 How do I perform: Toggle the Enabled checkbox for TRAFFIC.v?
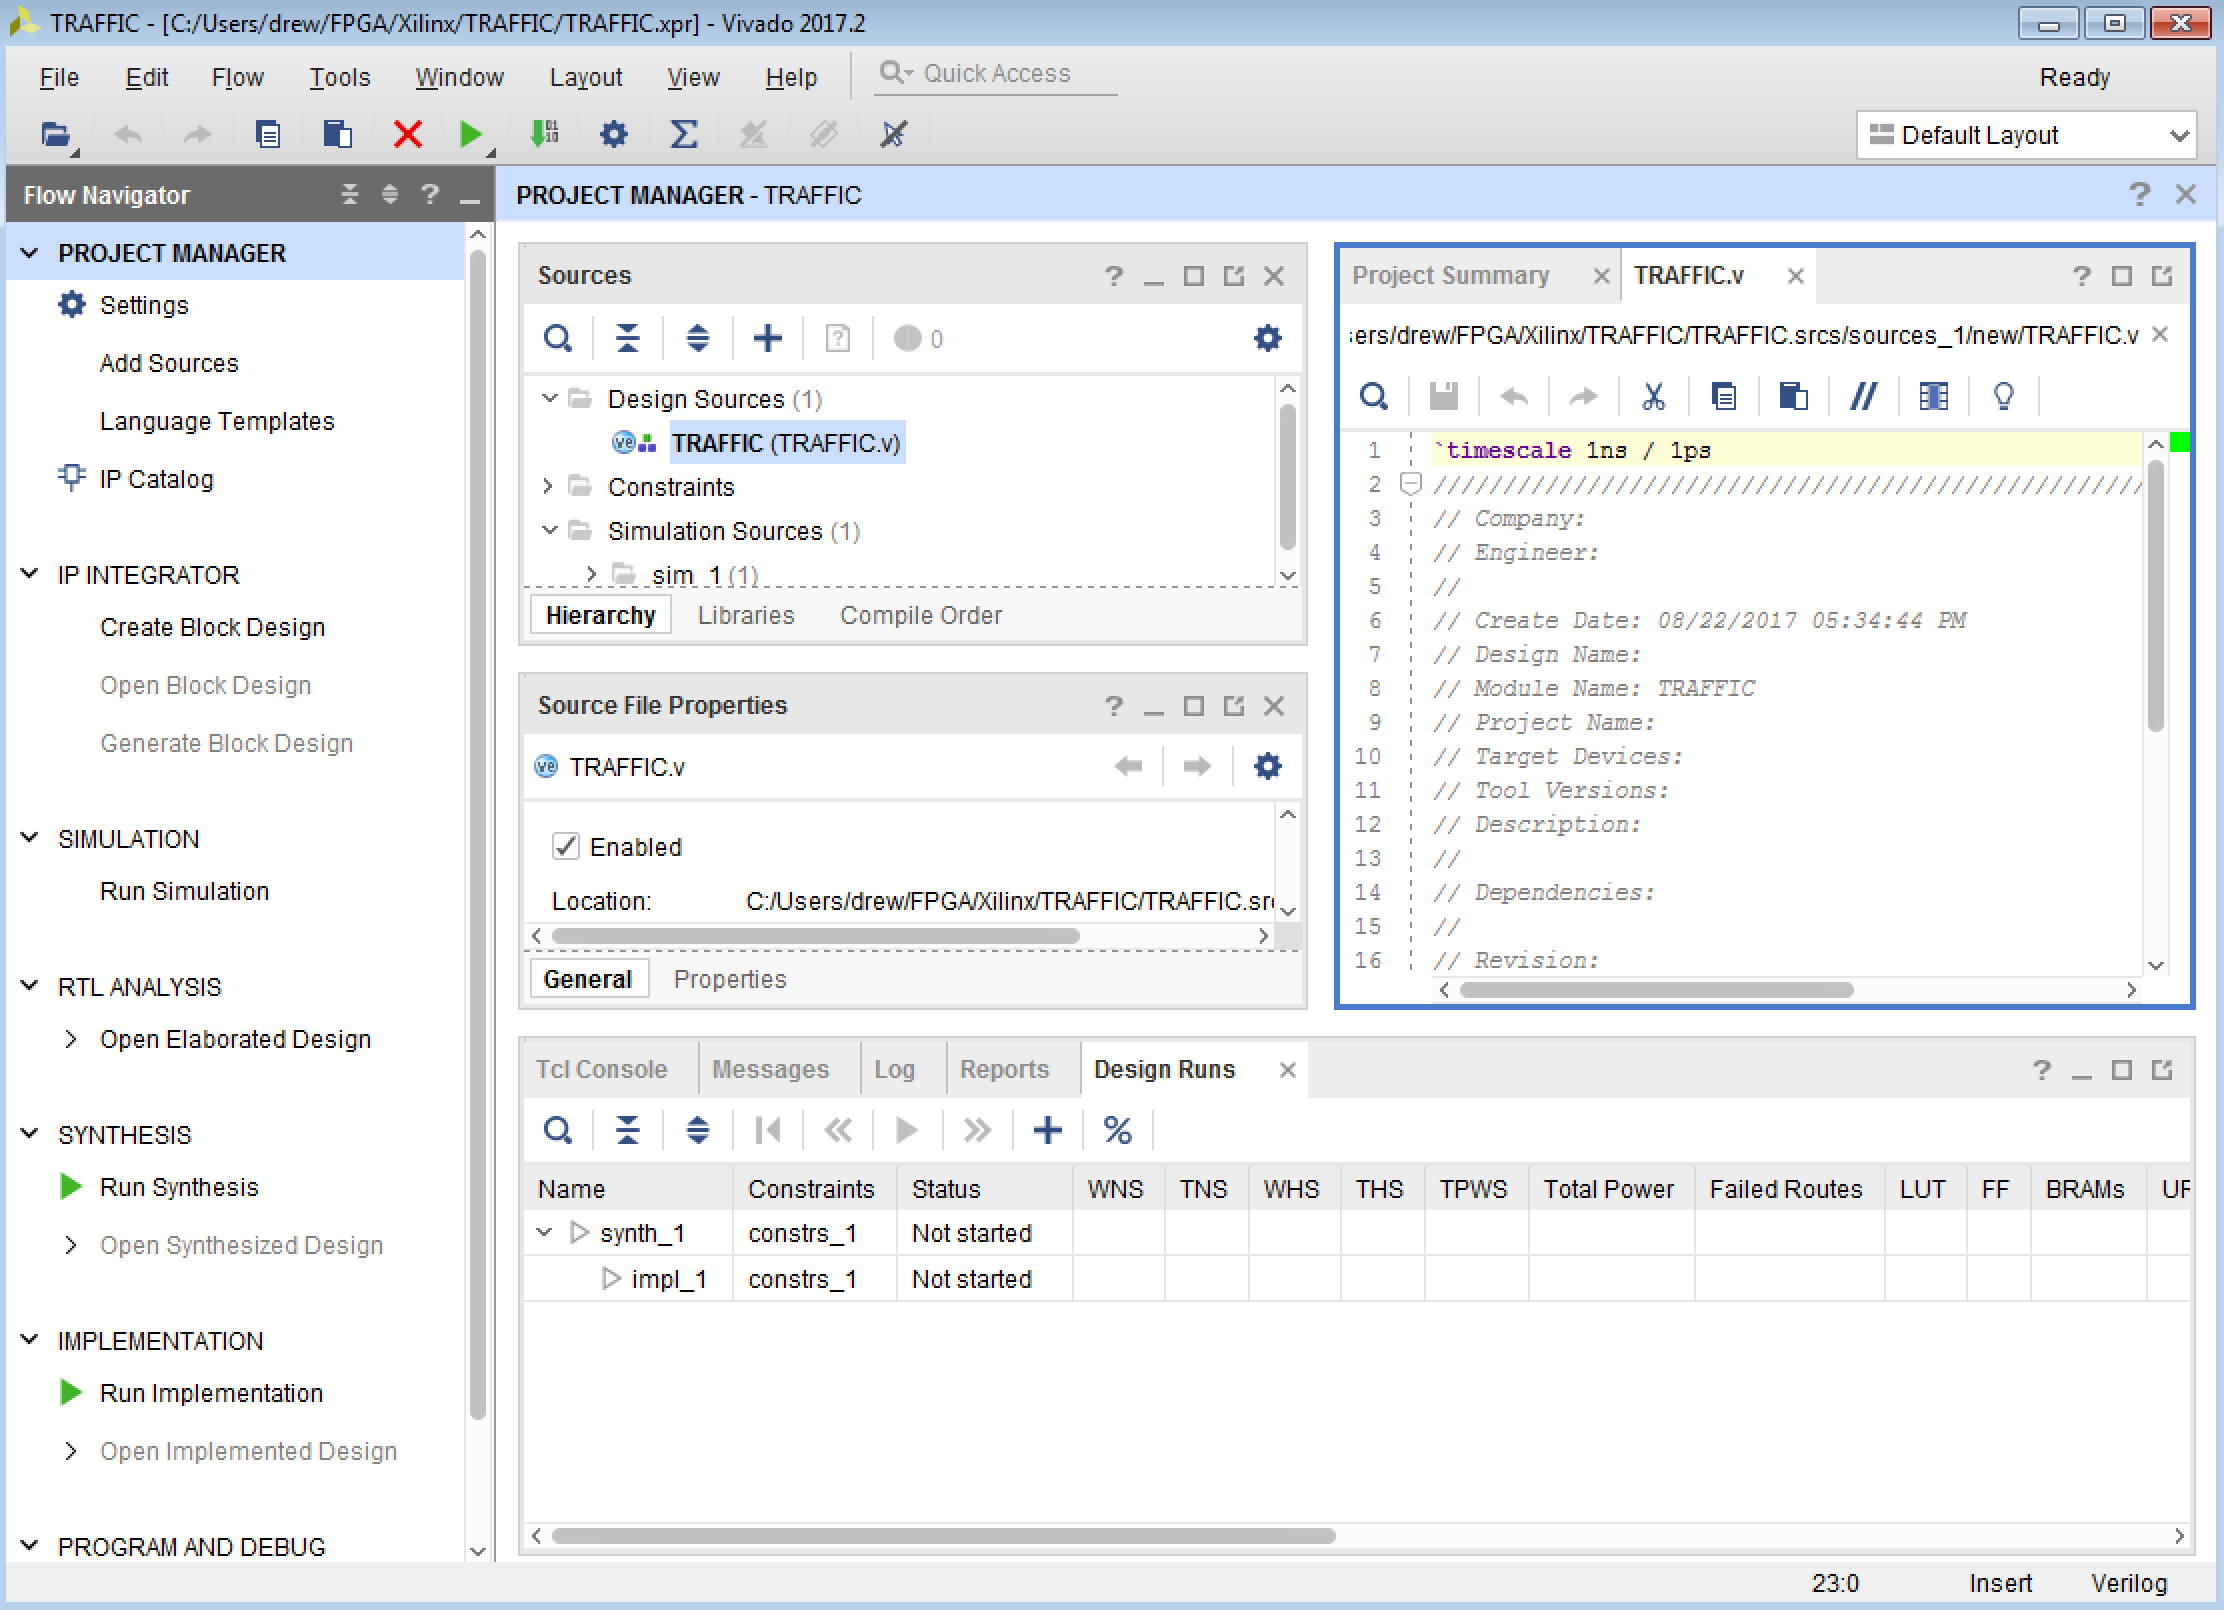point(565,846)
